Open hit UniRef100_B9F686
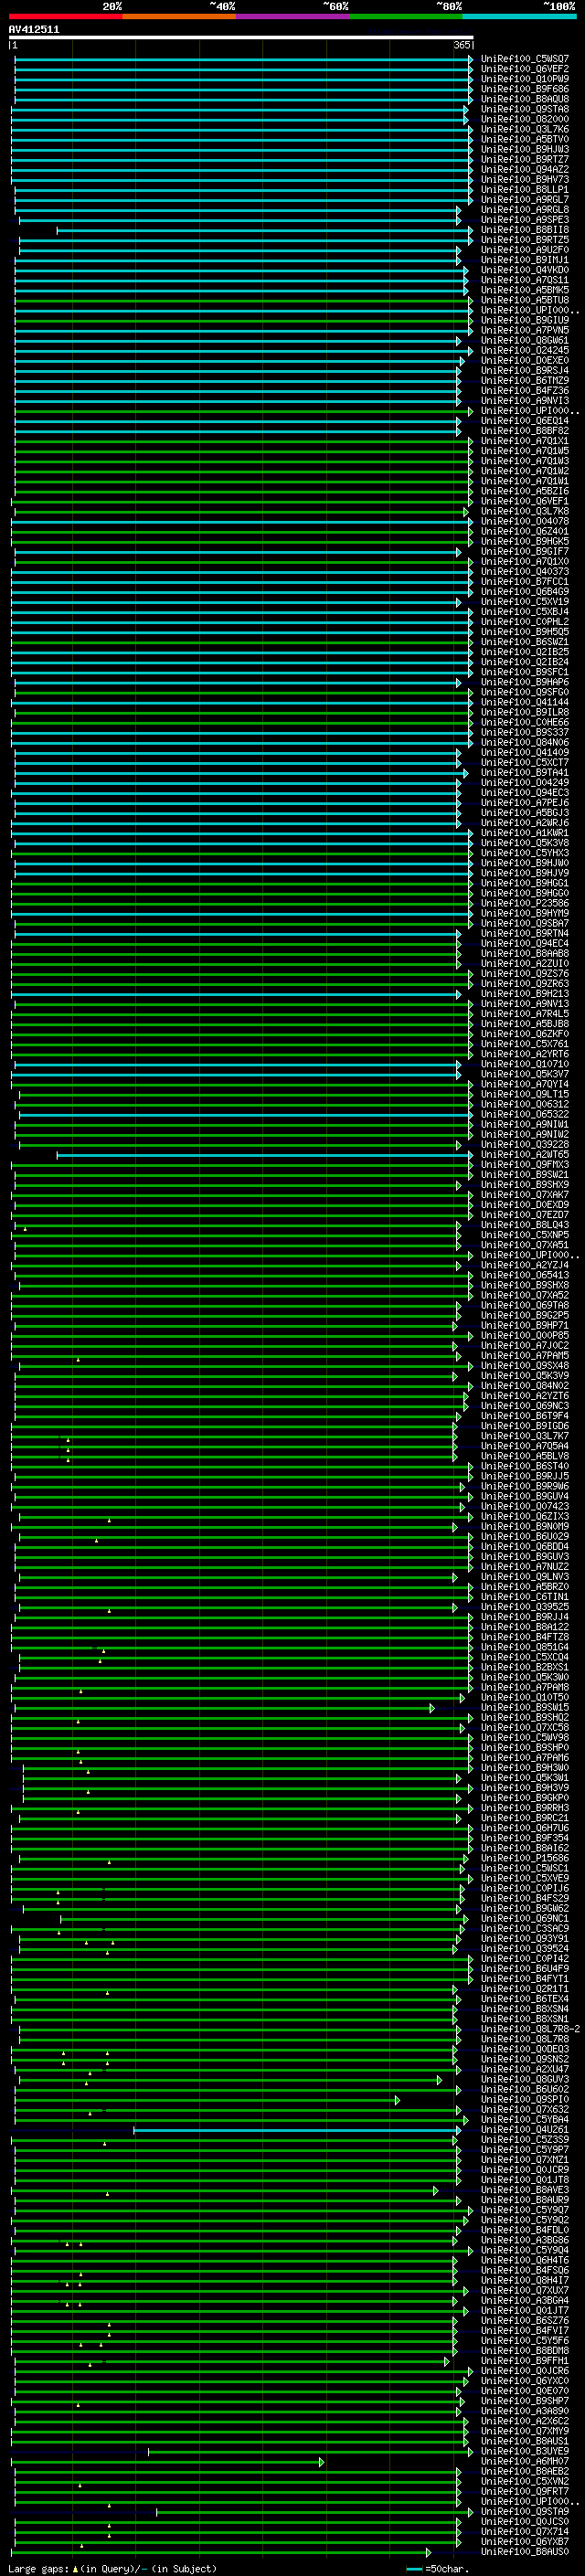 [x=525, y=89]
